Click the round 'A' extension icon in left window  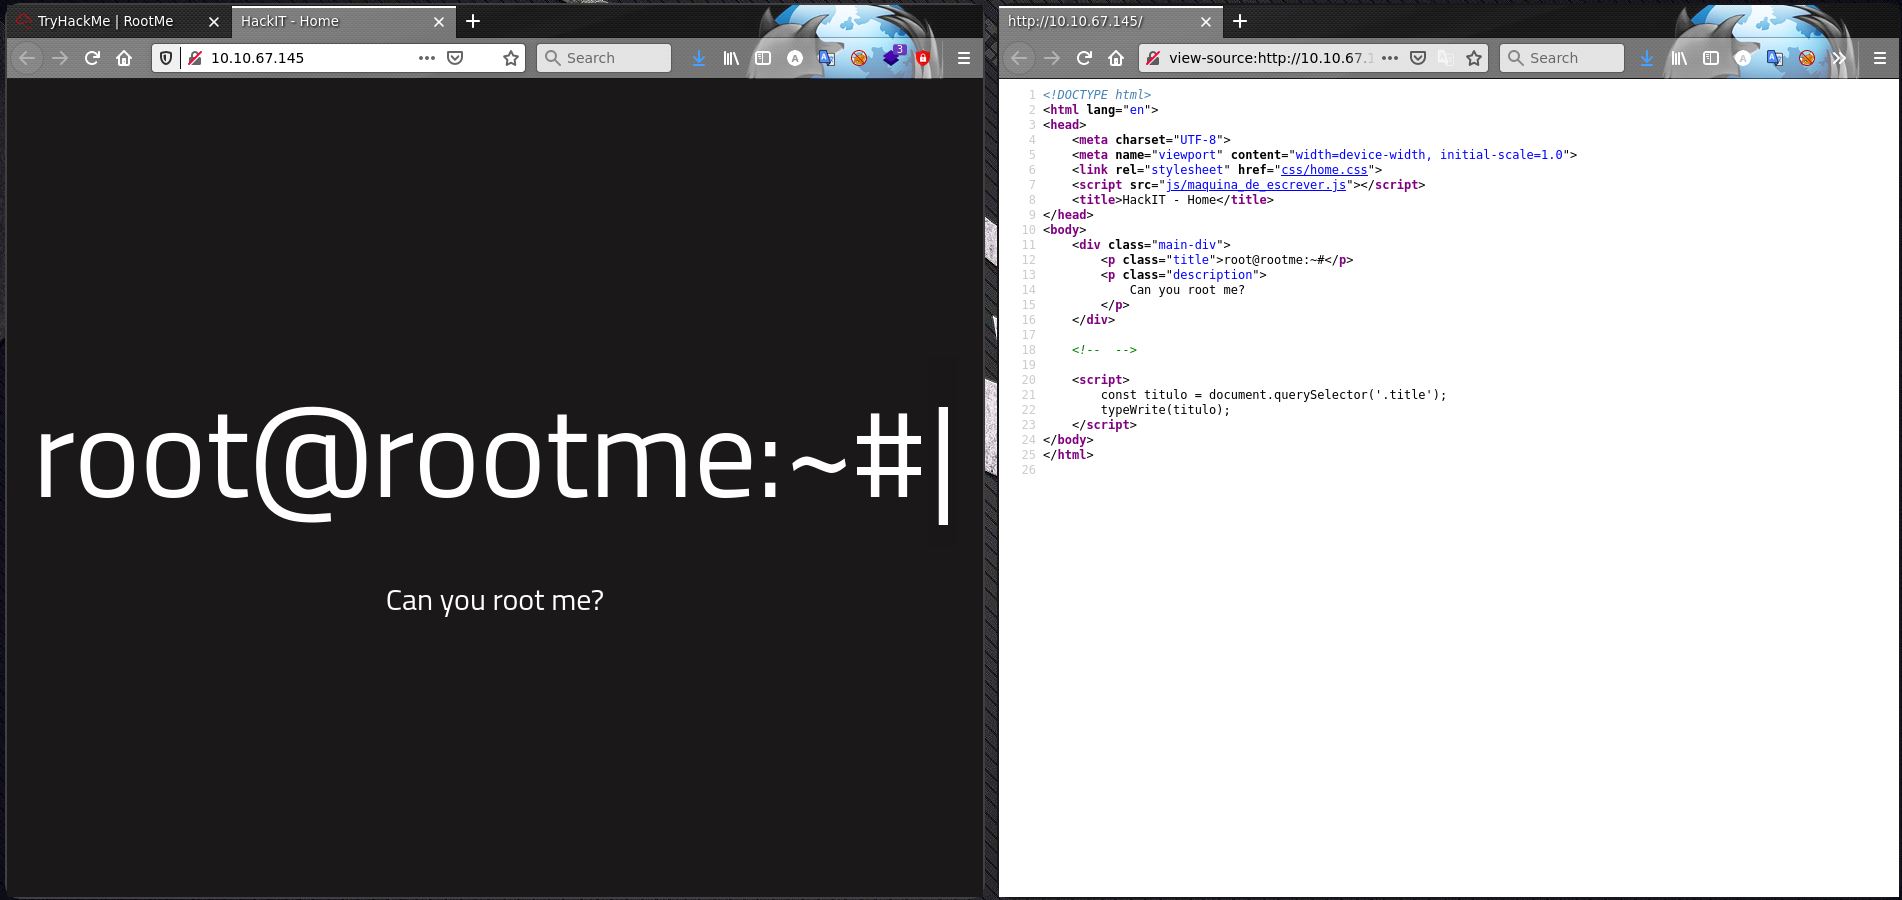[x=795, y=58]
